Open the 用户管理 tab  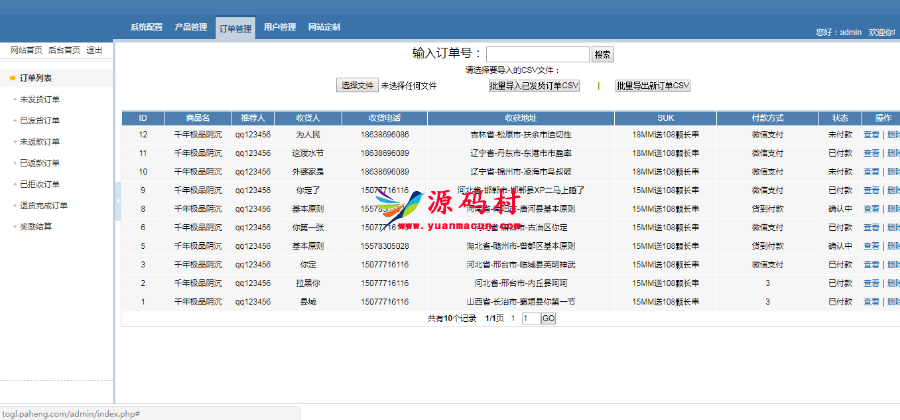tap(280, 27)
